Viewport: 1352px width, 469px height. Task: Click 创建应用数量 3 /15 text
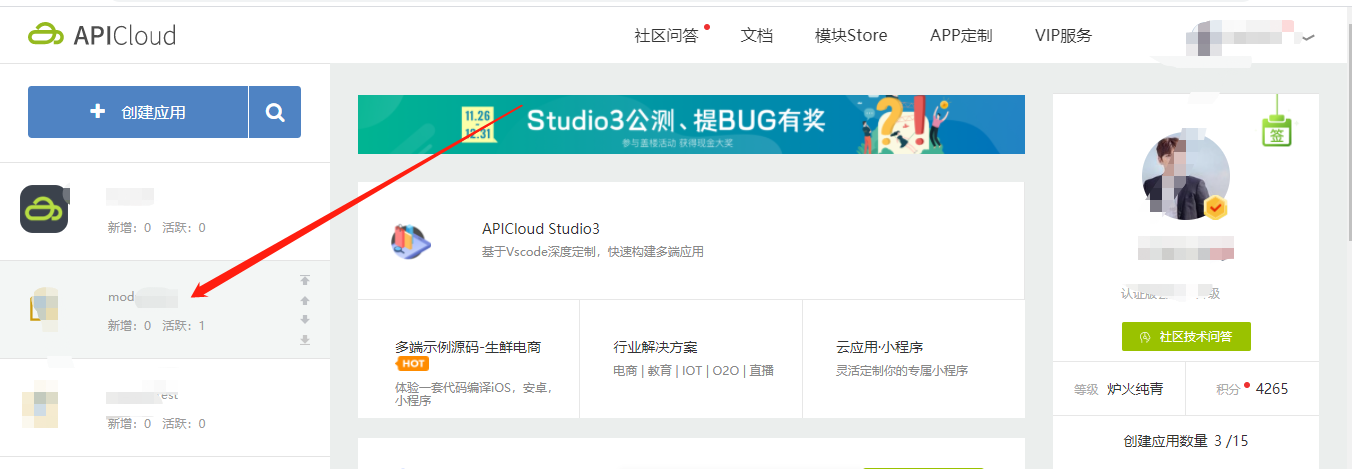coord(1186,441)
